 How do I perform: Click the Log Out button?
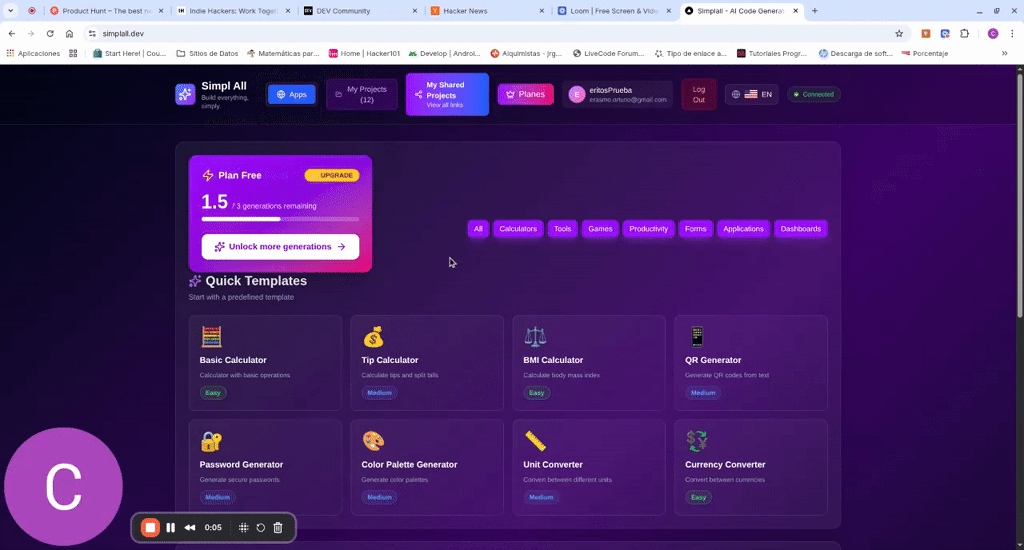click(699, 94)
